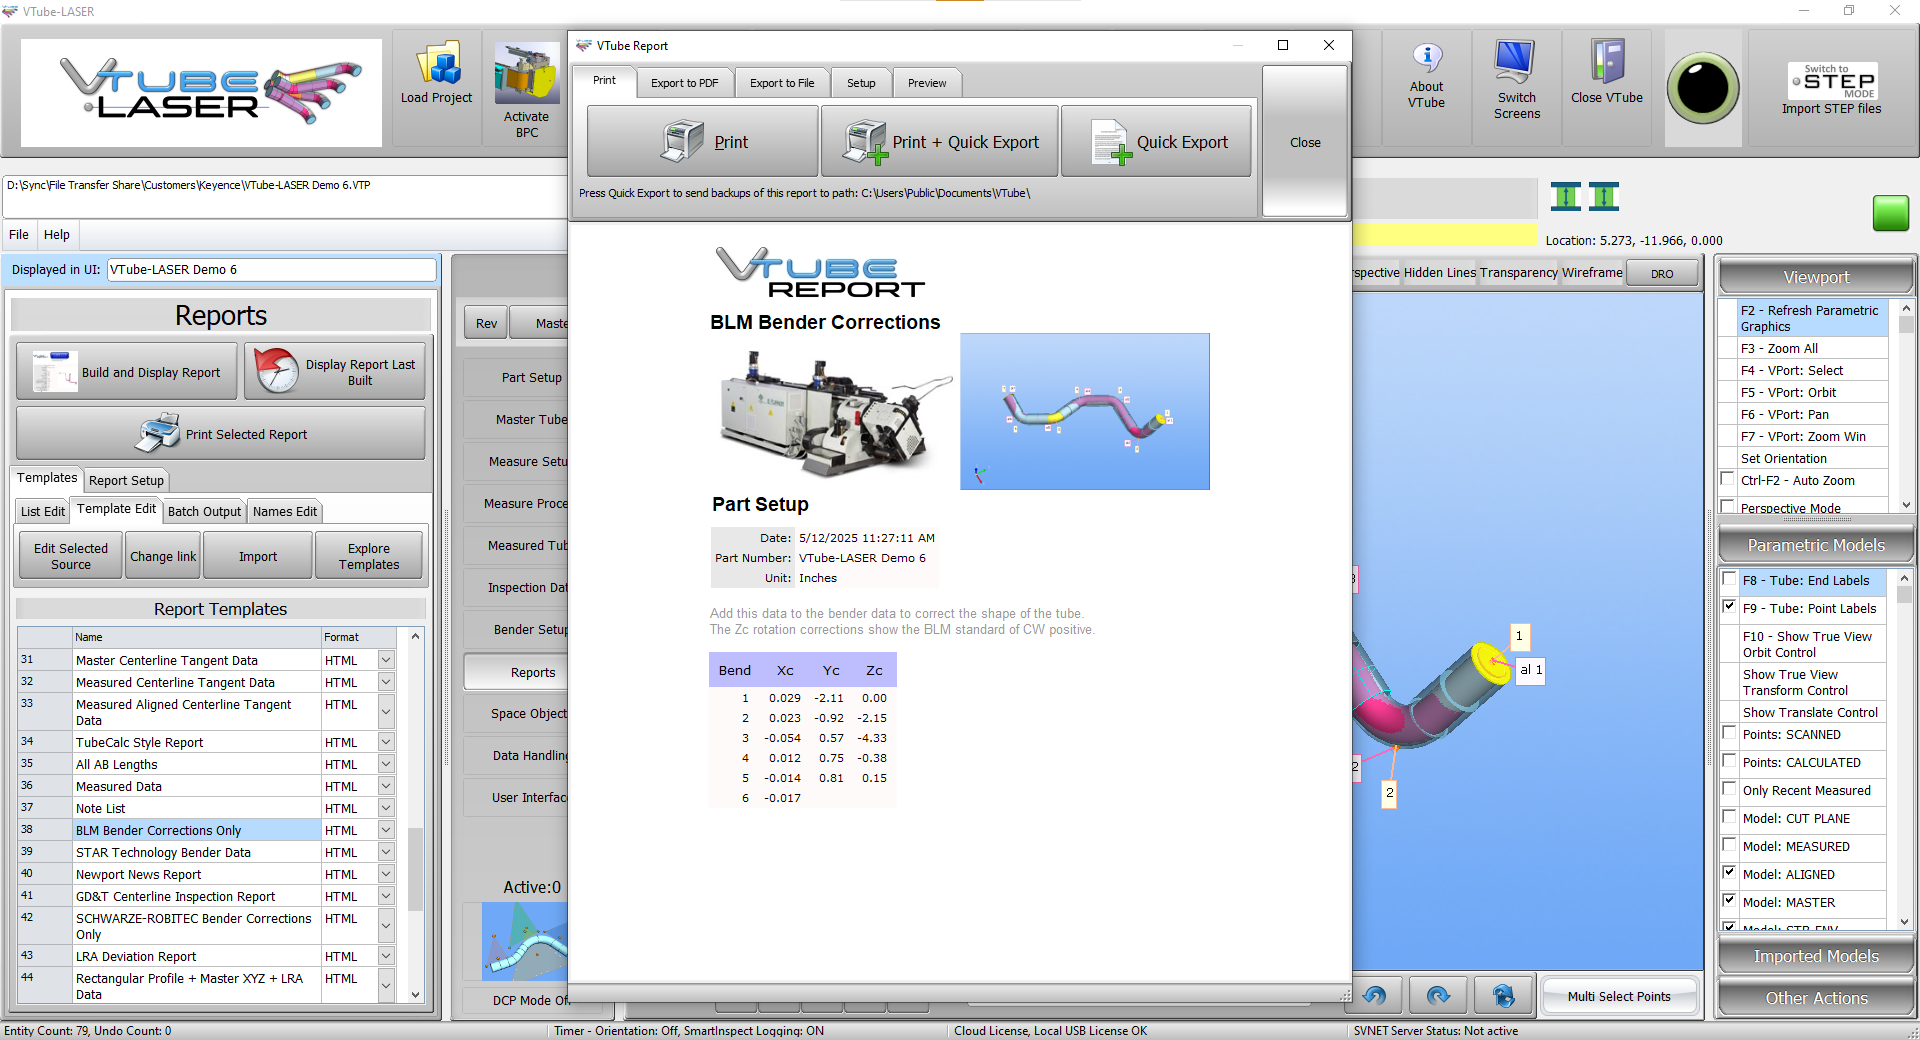Switch to Export to File tab

[782, 83]
